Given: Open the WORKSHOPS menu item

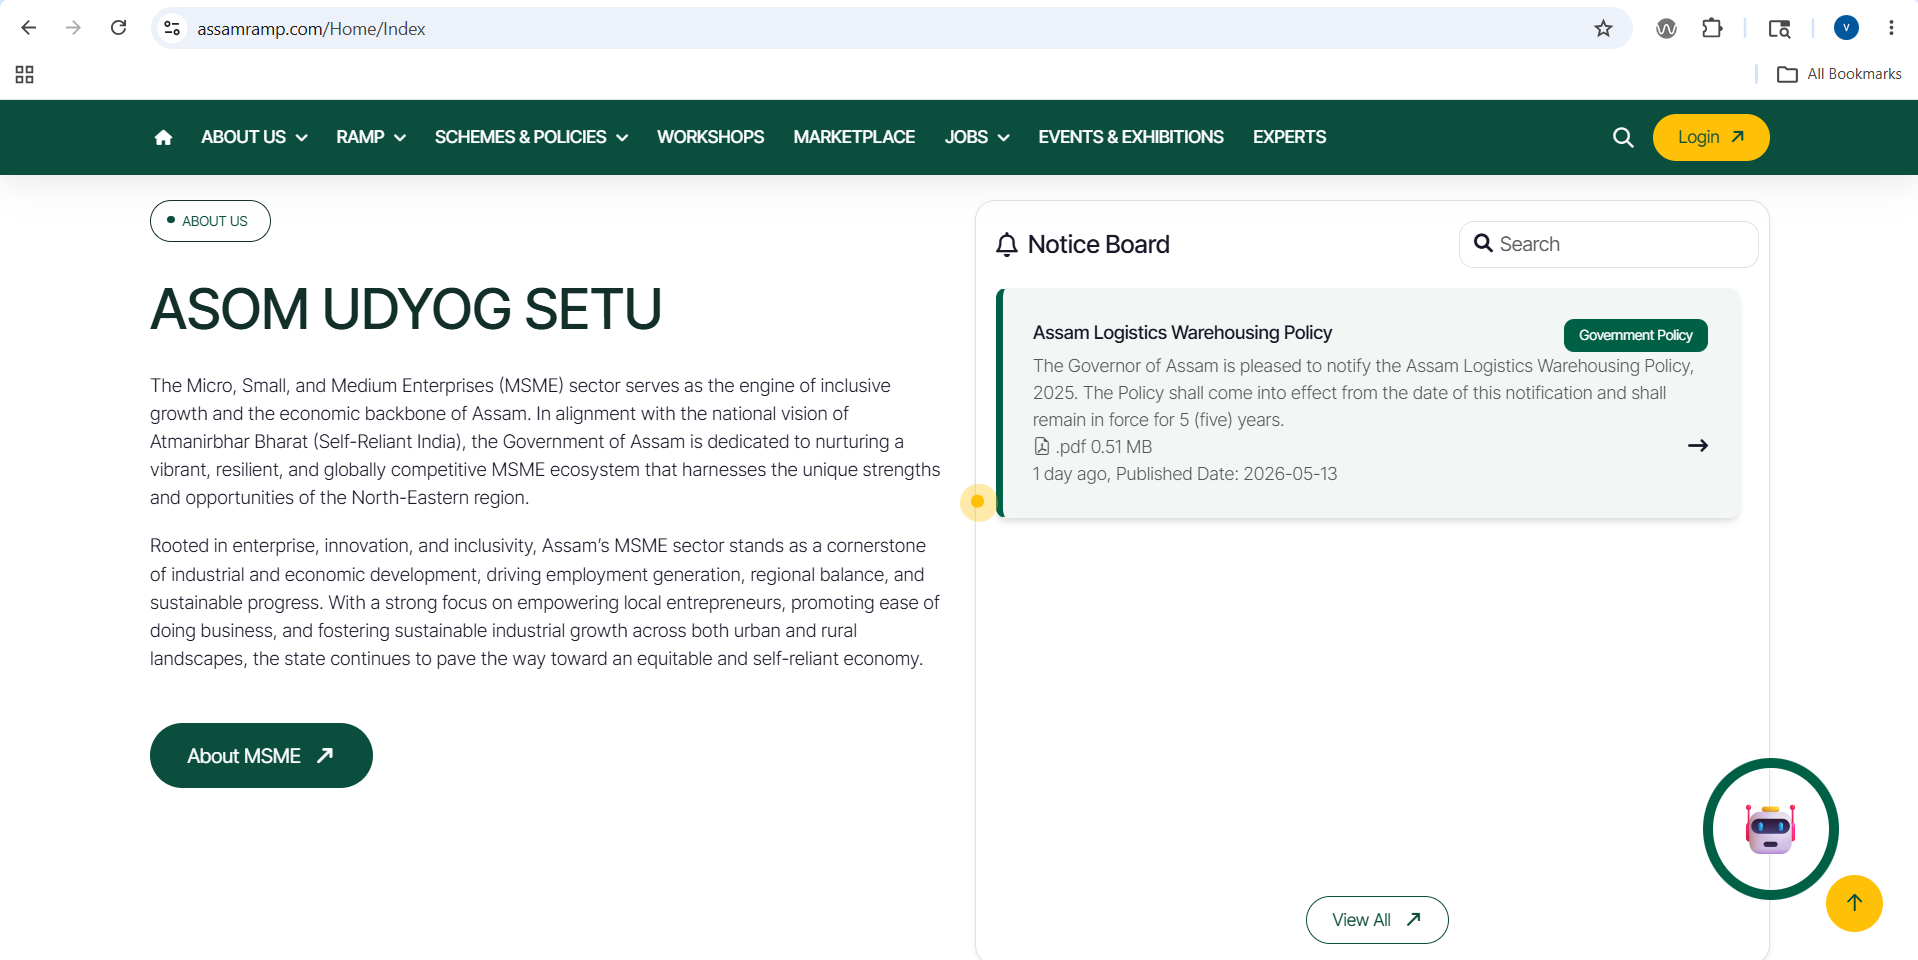Looking at the screenshot, I should (710, 137).
